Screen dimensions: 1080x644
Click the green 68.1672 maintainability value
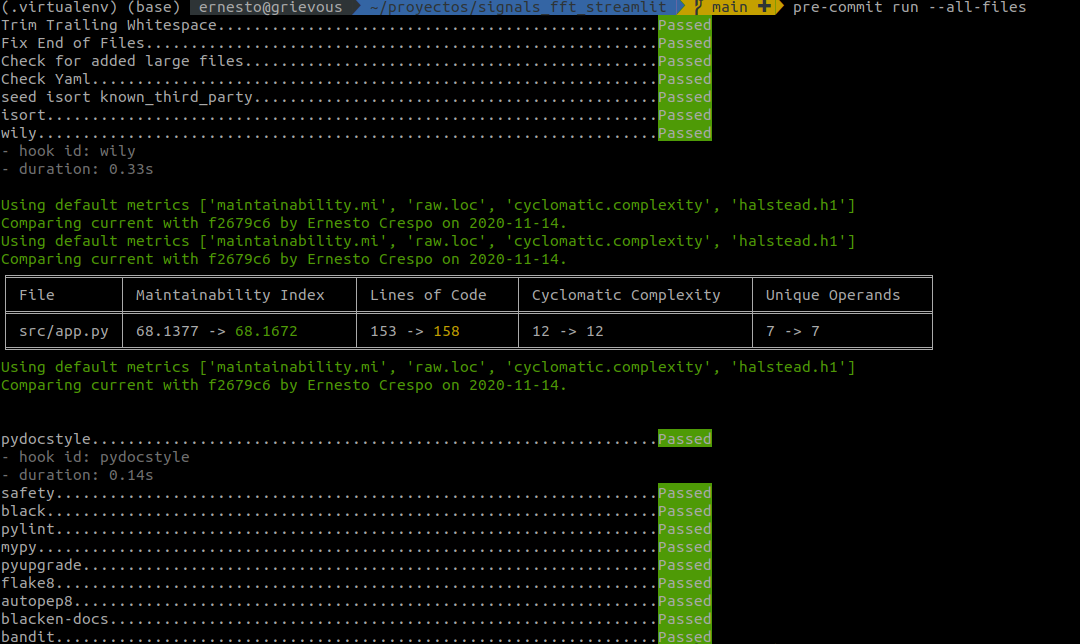click(x=266, y=331)
